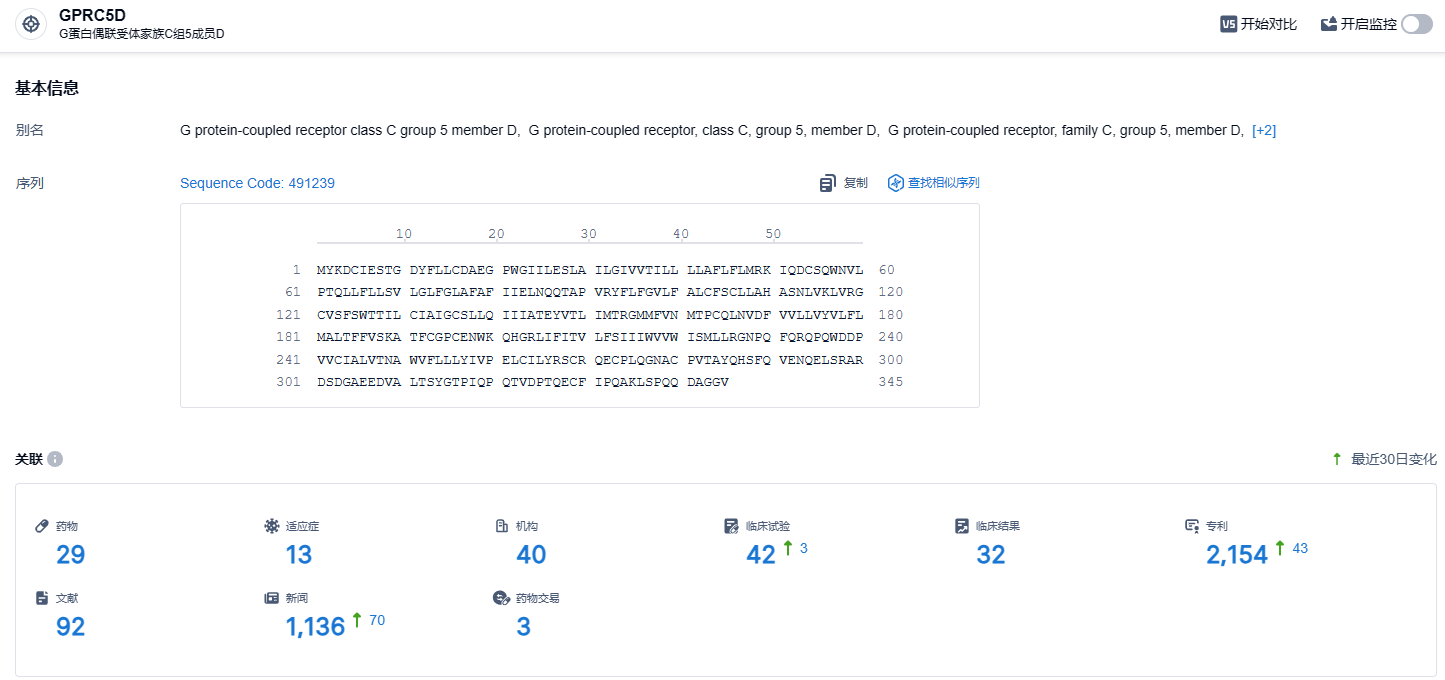Screen dimensions: 1445x680
Task: Open Sequence Code: 491239 link
Action: coord(257,183)
